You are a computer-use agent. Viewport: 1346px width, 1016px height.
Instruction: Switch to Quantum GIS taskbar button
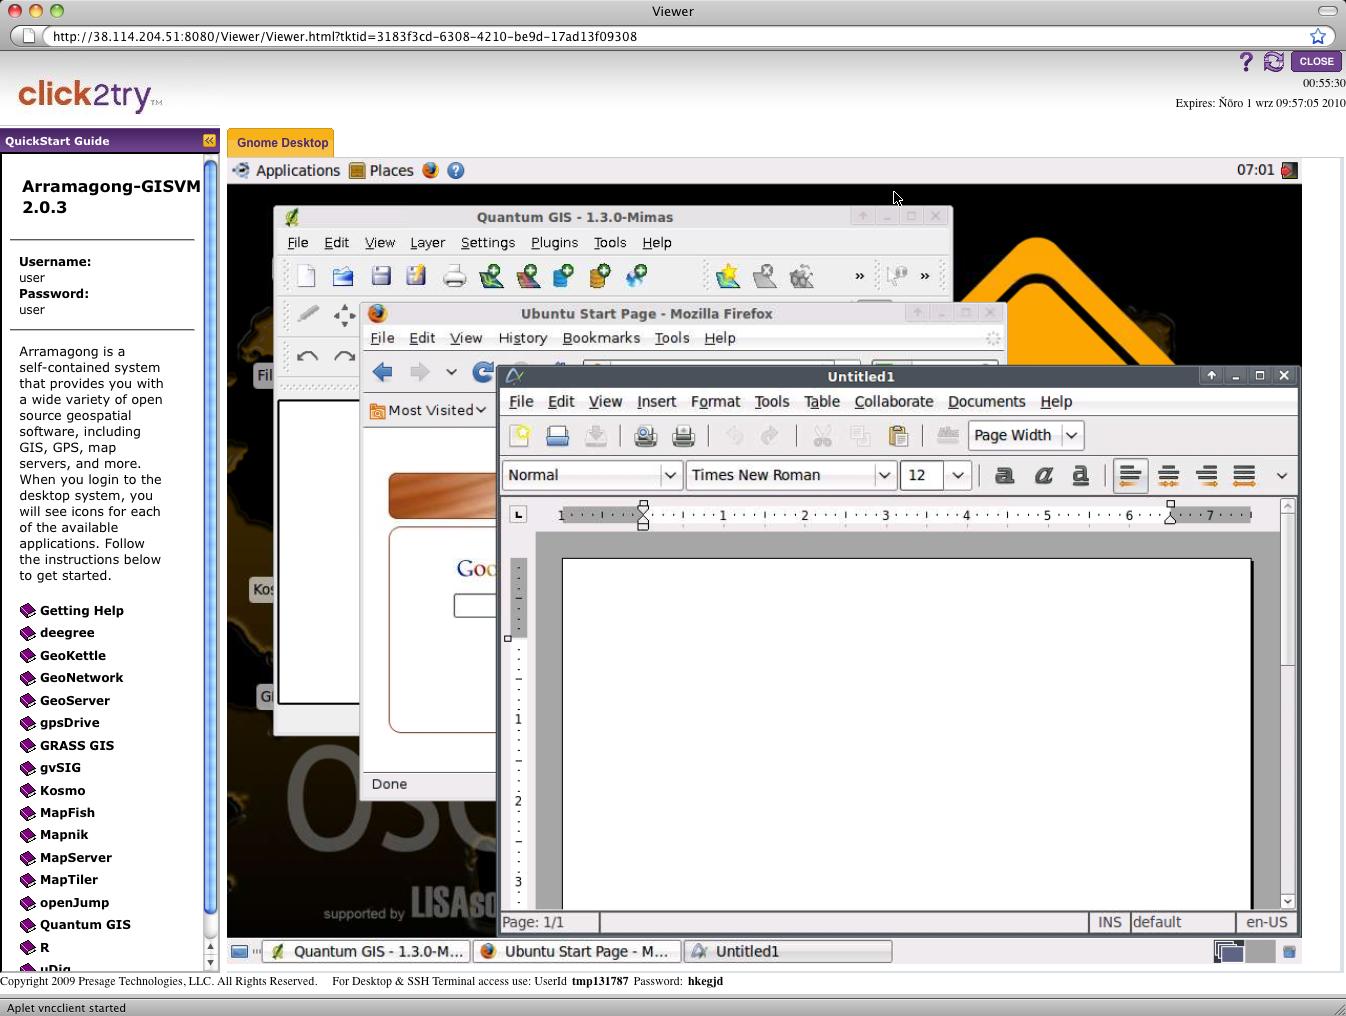click(368, 952)
